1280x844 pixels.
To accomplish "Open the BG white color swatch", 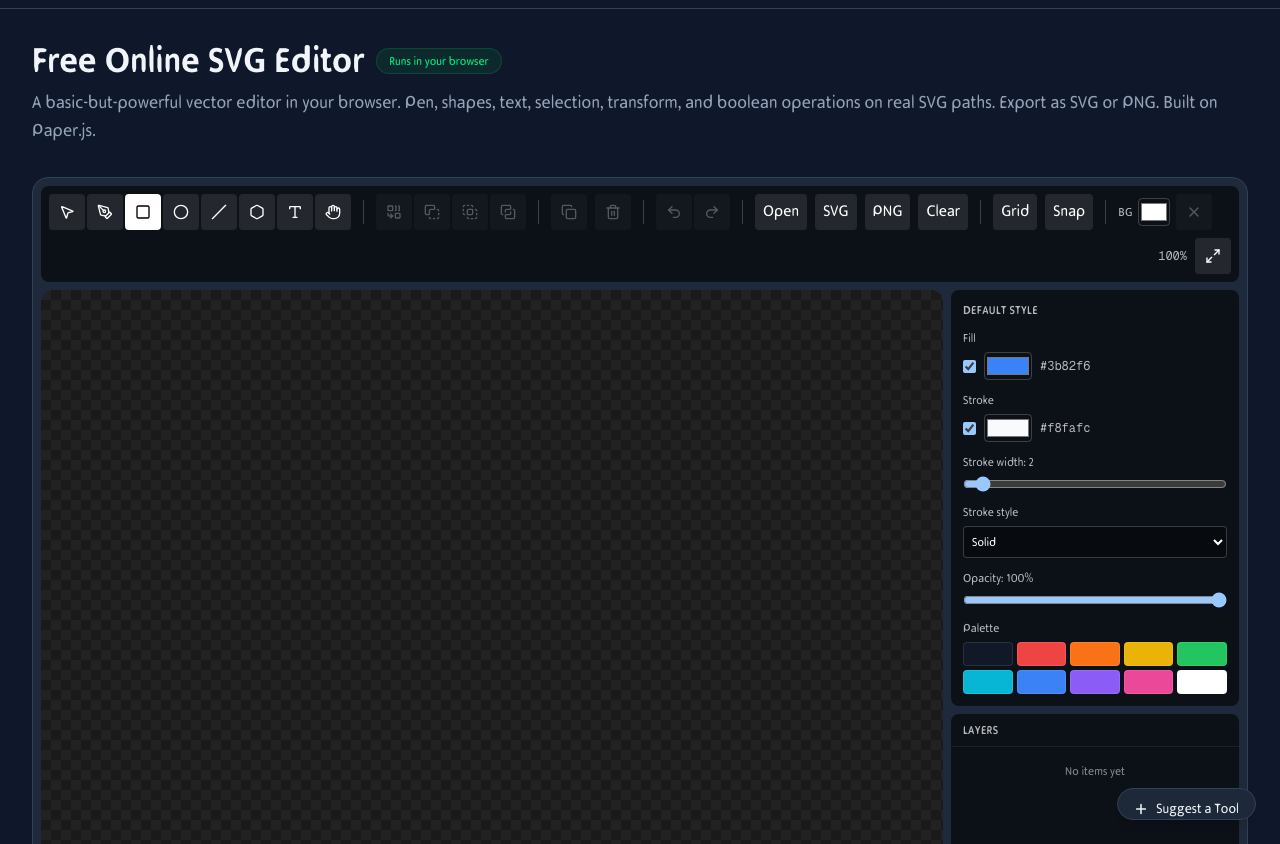I will (1154, 212).
